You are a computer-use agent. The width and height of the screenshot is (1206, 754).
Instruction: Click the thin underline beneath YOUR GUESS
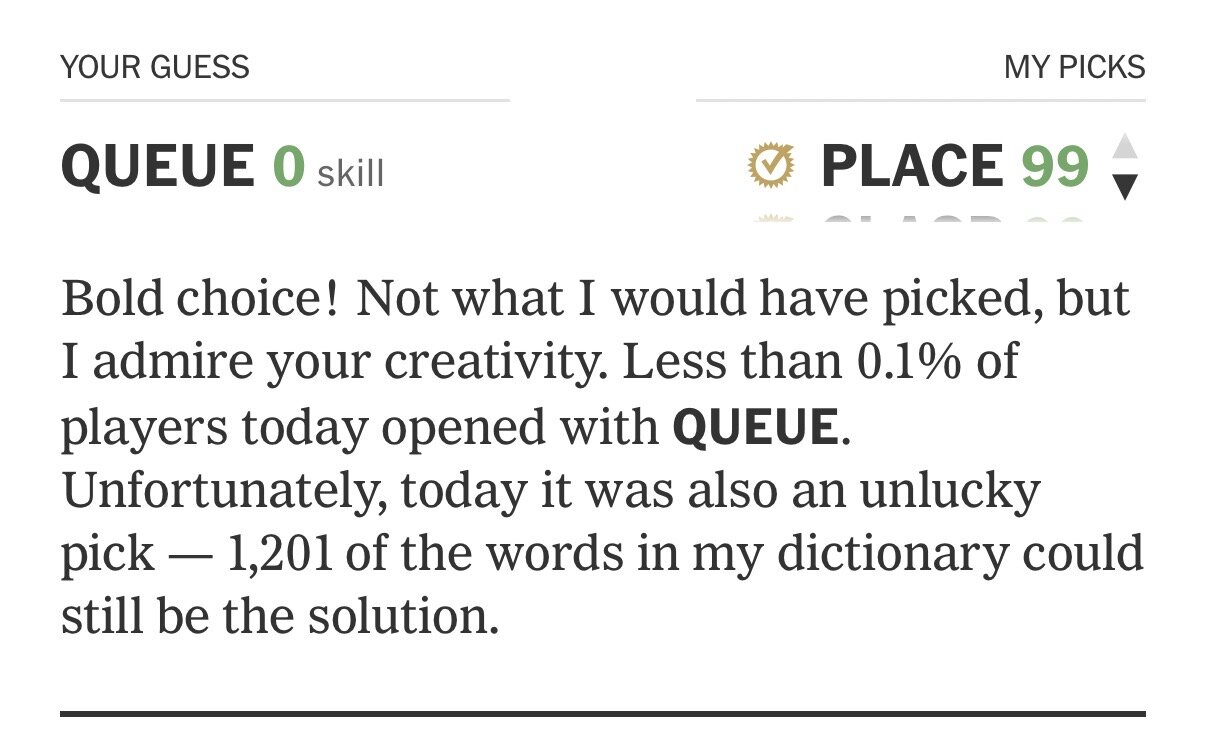pyautogui.click(x=284, y=101)
